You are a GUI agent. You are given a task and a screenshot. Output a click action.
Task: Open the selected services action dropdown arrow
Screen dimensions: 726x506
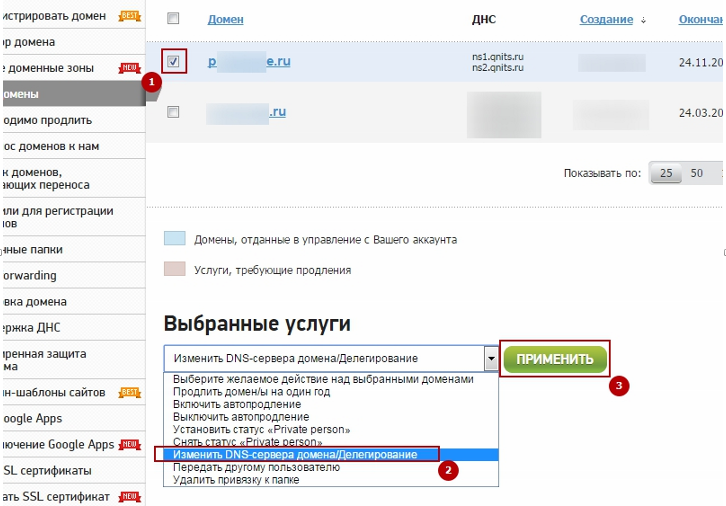coord(490,358)
